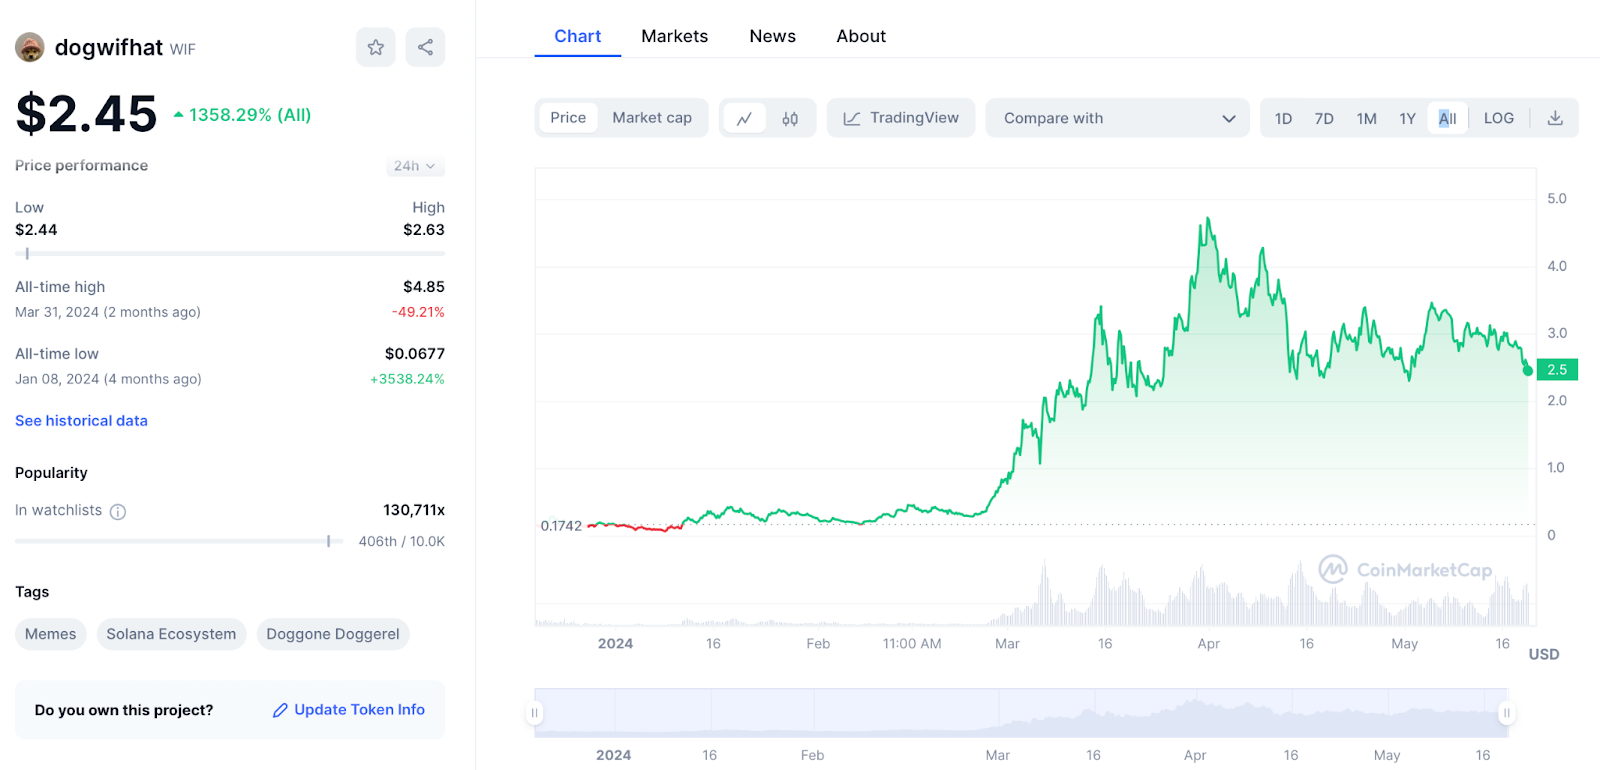
Task: Click the -49.21% percentage text
Action: (419, 312)
